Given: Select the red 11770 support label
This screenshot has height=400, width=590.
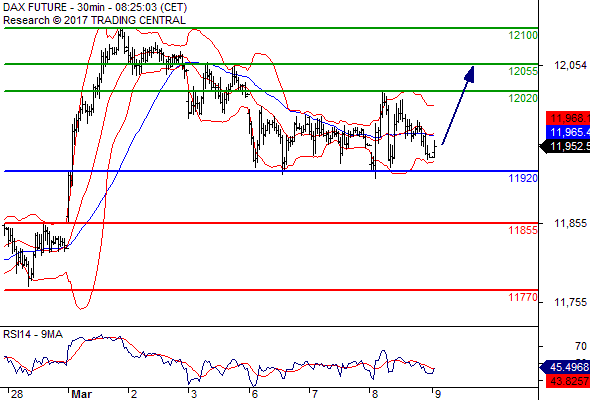Looking at the screenshot, I should pos(523,297).
